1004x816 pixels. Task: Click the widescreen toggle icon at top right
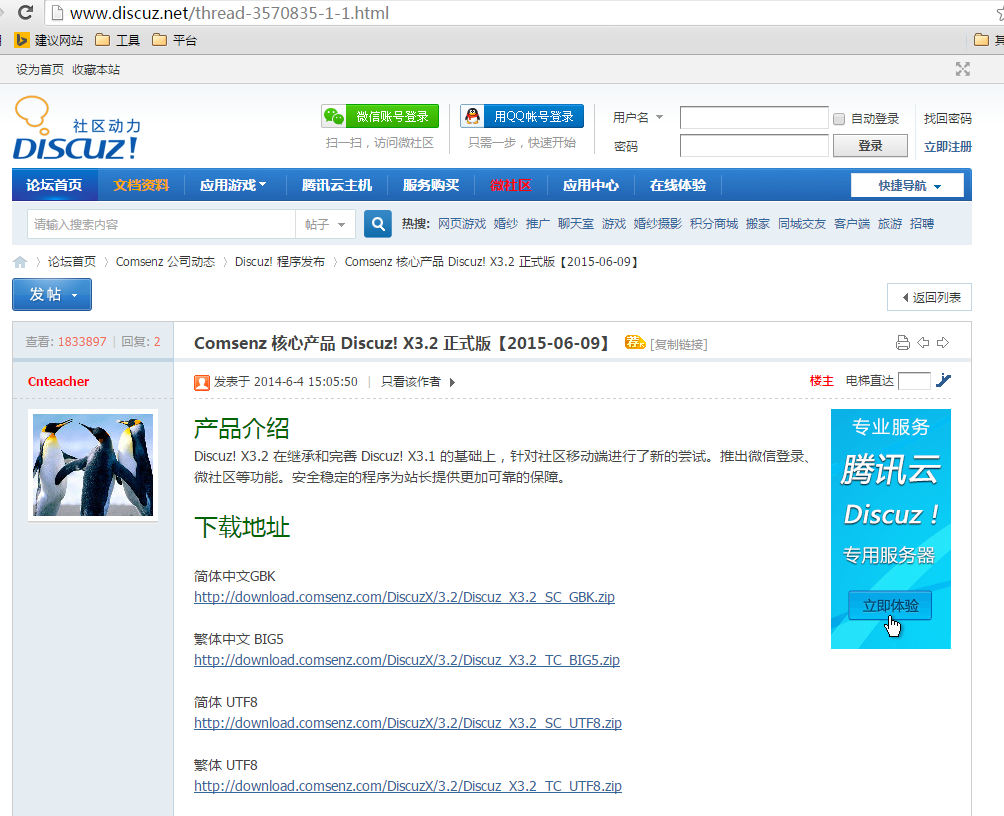(x=962, y=69)
